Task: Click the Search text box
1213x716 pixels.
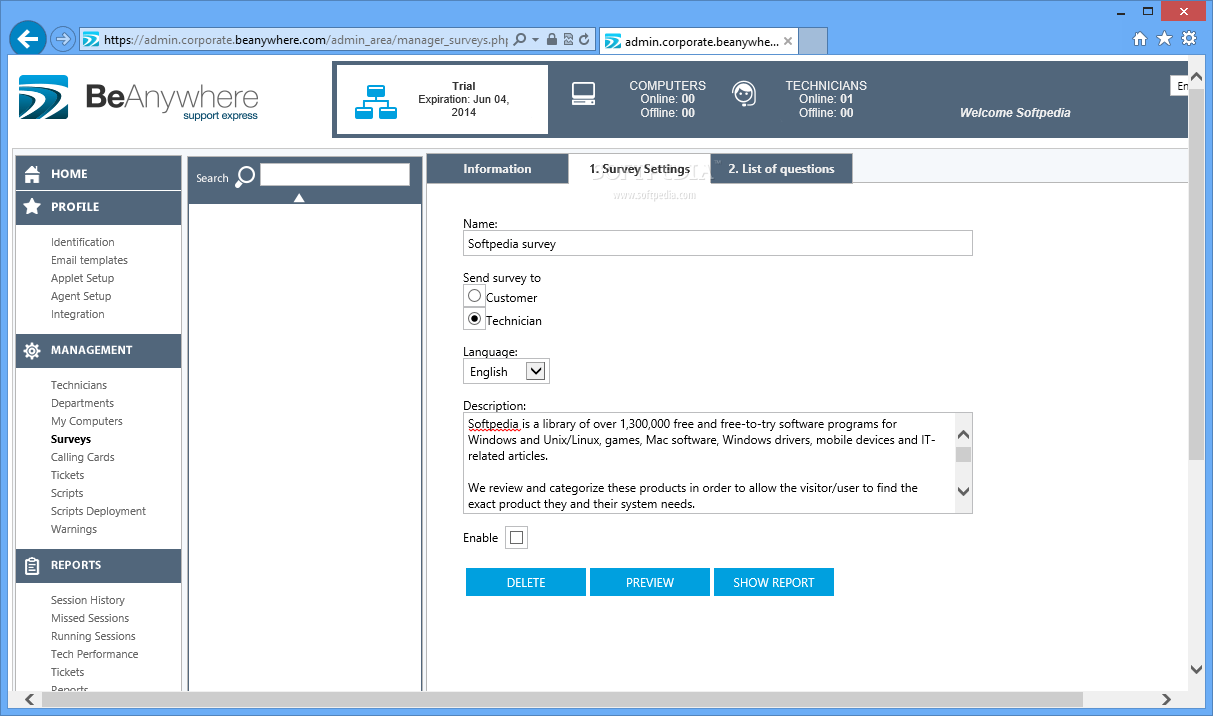Action: (335, 175)
